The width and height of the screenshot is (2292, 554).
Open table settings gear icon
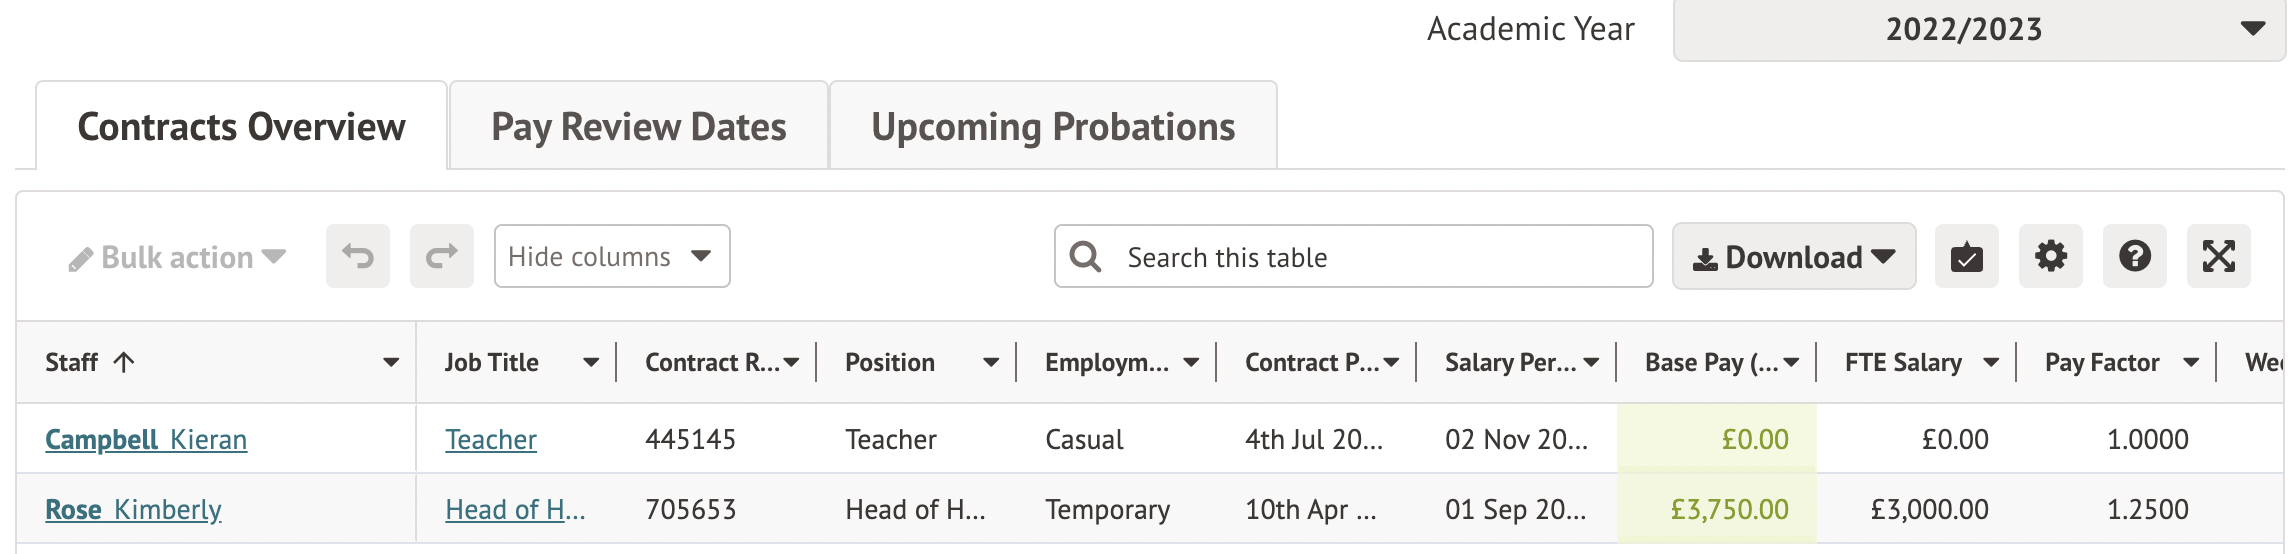pos(2050,257)
